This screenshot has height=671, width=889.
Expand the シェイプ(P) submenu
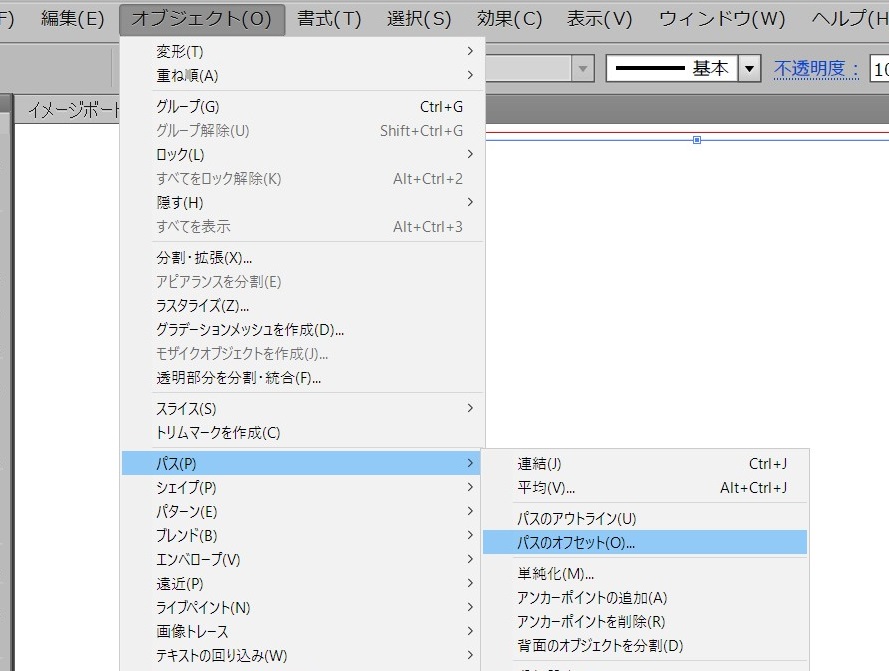(303, 488)
